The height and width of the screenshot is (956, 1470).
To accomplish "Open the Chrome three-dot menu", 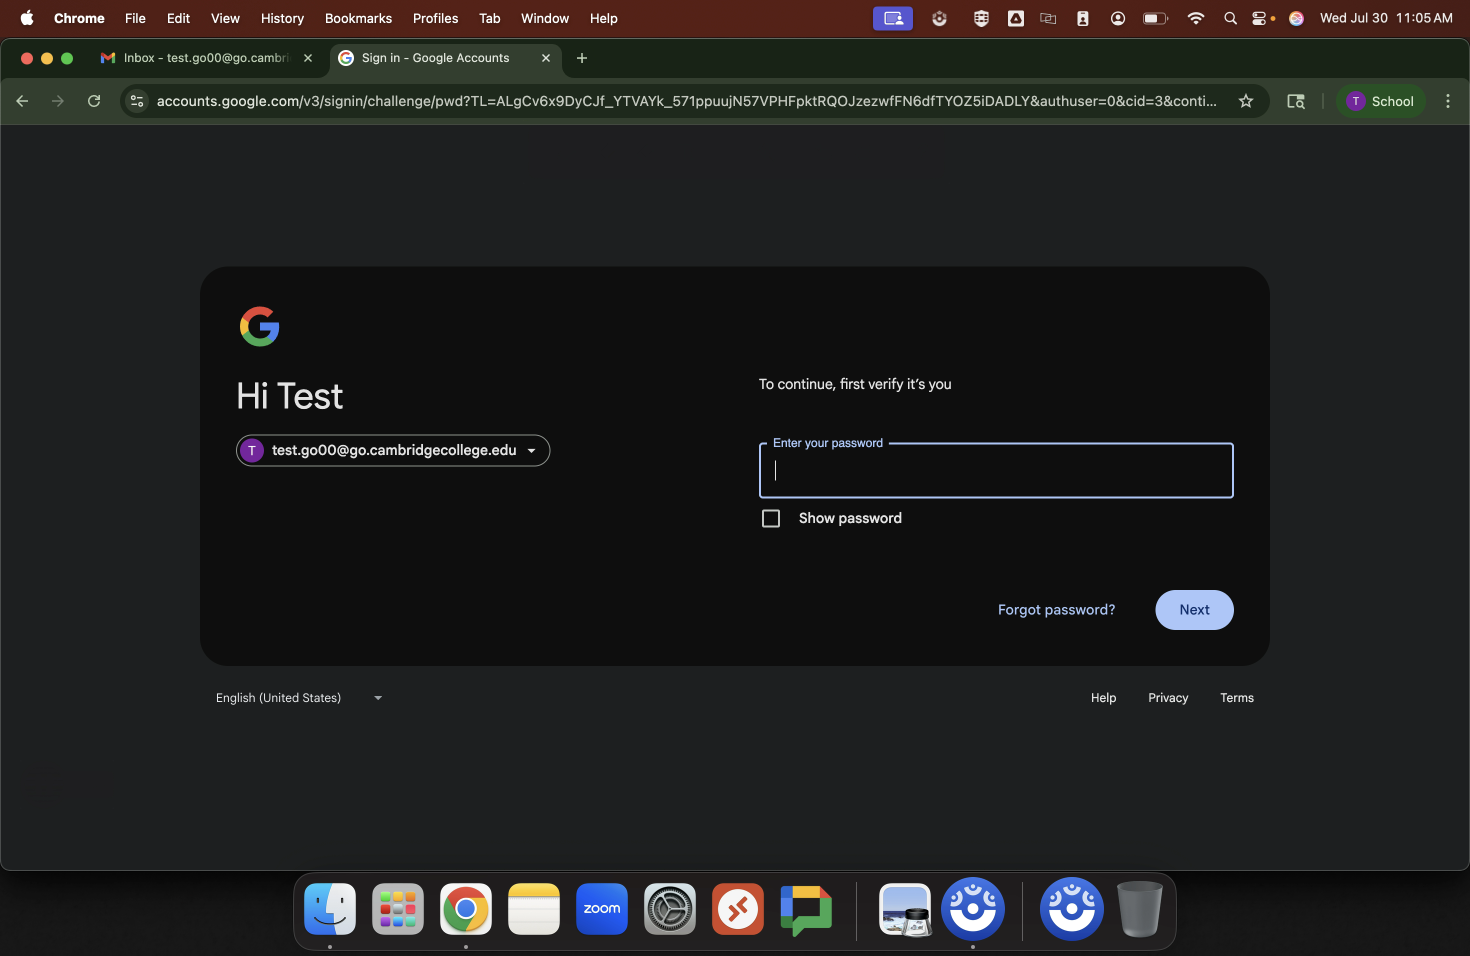I will coord(1447,101).
